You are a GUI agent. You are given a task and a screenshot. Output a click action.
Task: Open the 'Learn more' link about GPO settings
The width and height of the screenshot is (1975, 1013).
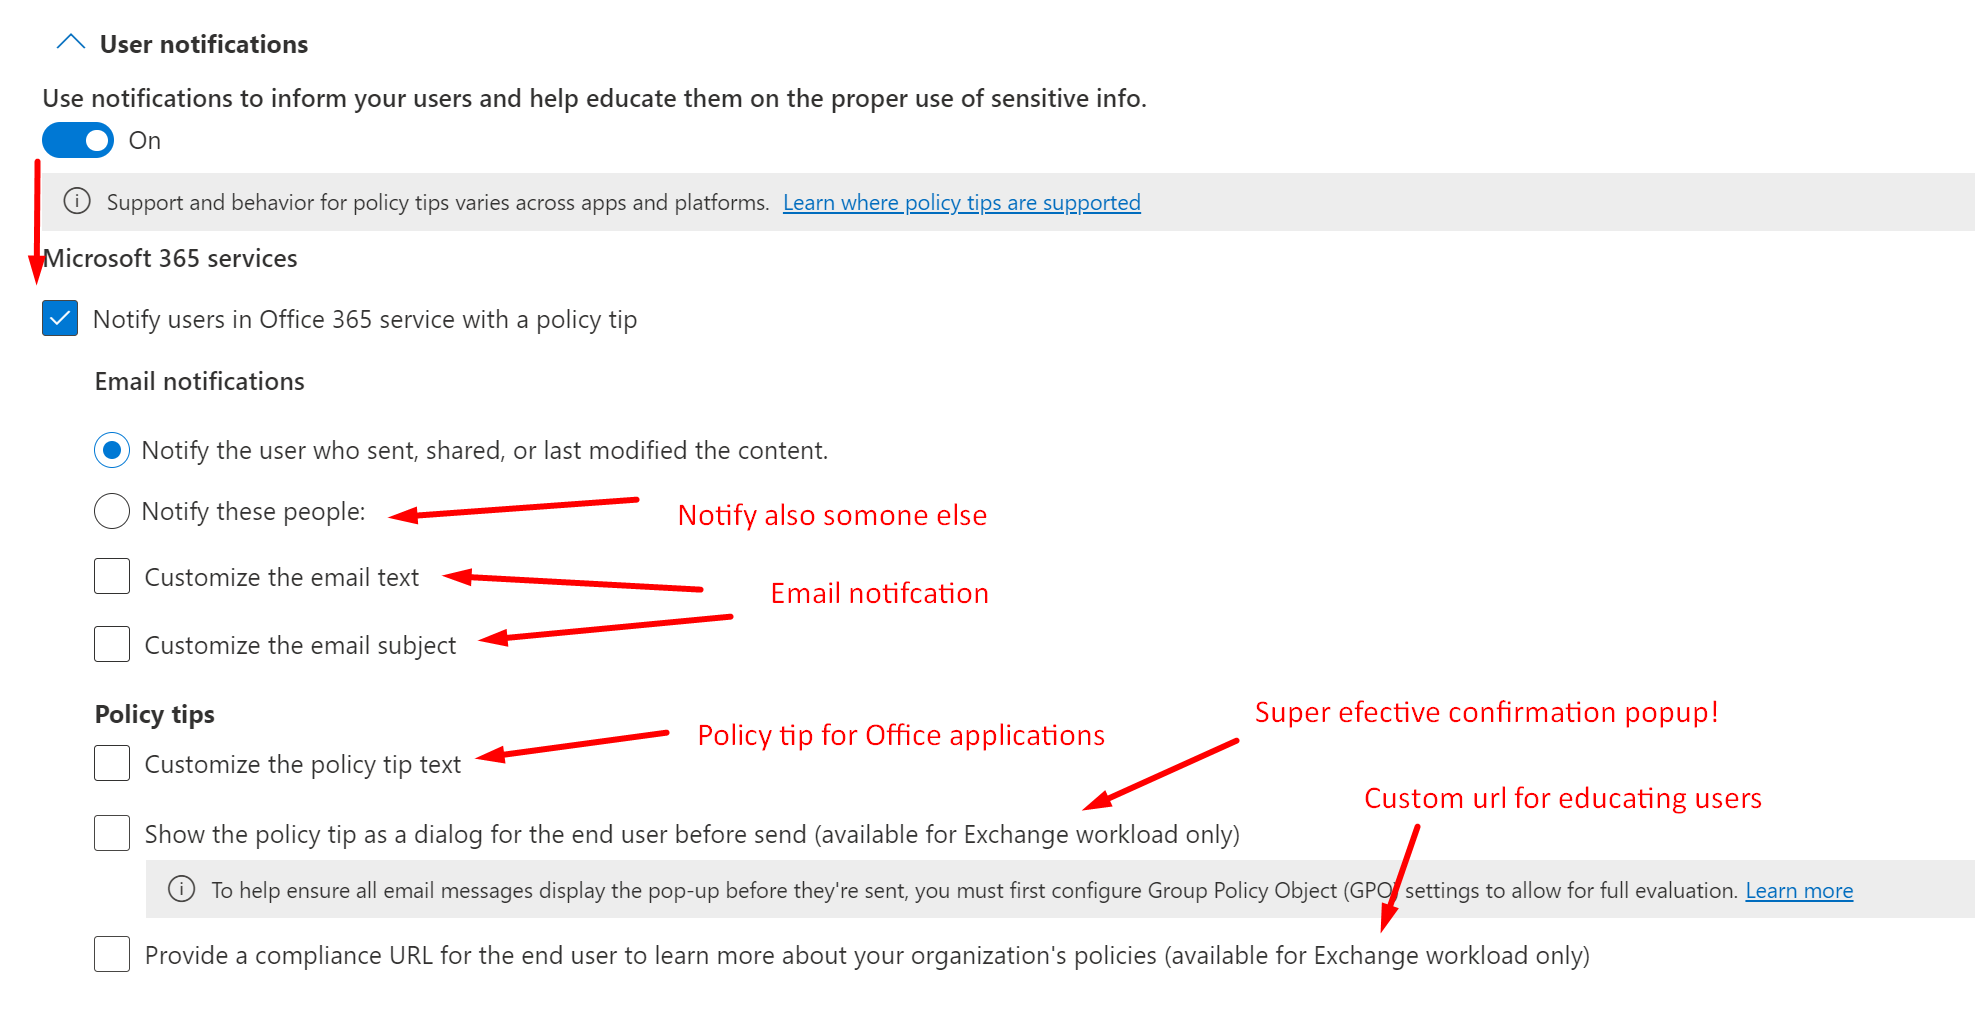1798,891
